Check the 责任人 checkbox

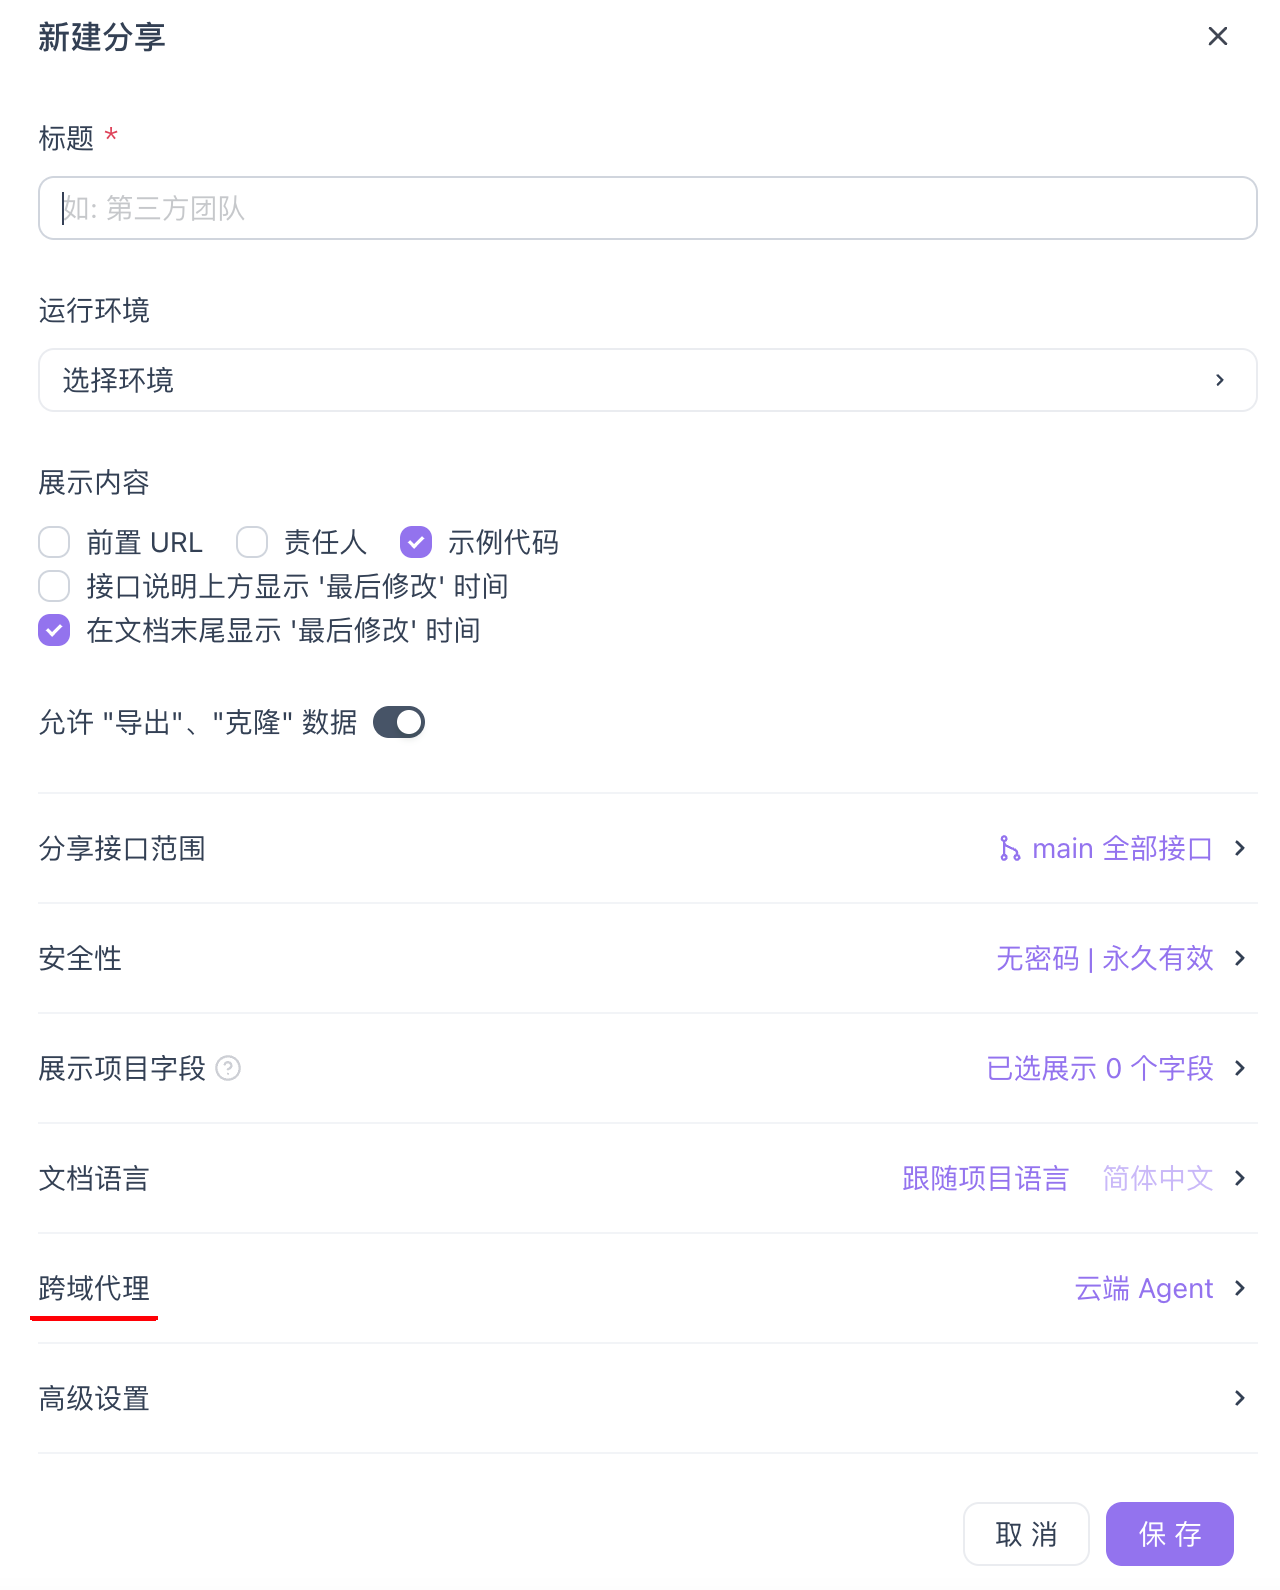tap(252, 542)
